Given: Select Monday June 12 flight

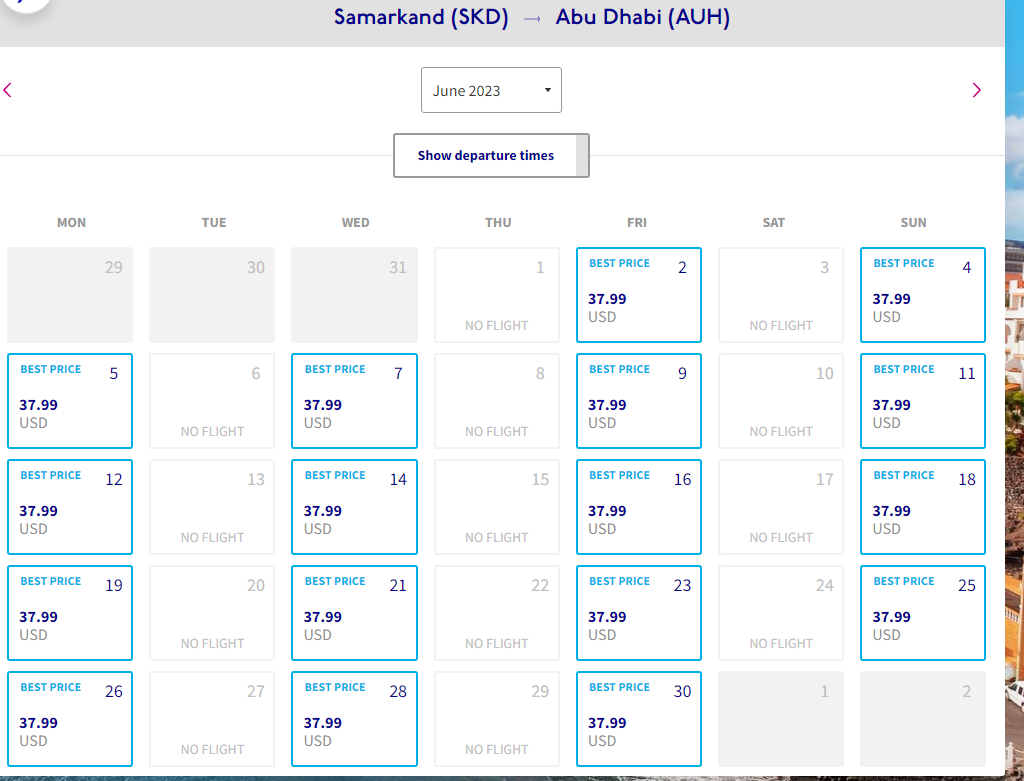Looking at the screenshot, I should point(70,507).
